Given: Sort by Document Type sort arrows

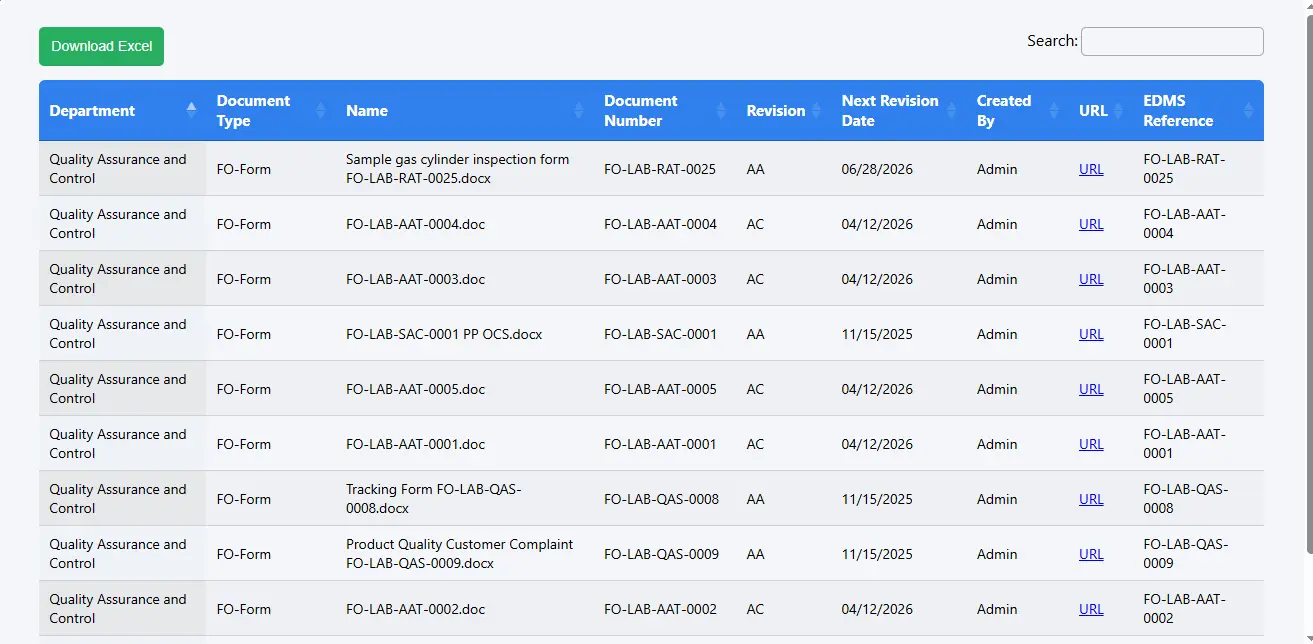Looking at the screenshot, I should pyautogui.click(x=321, y=110).
